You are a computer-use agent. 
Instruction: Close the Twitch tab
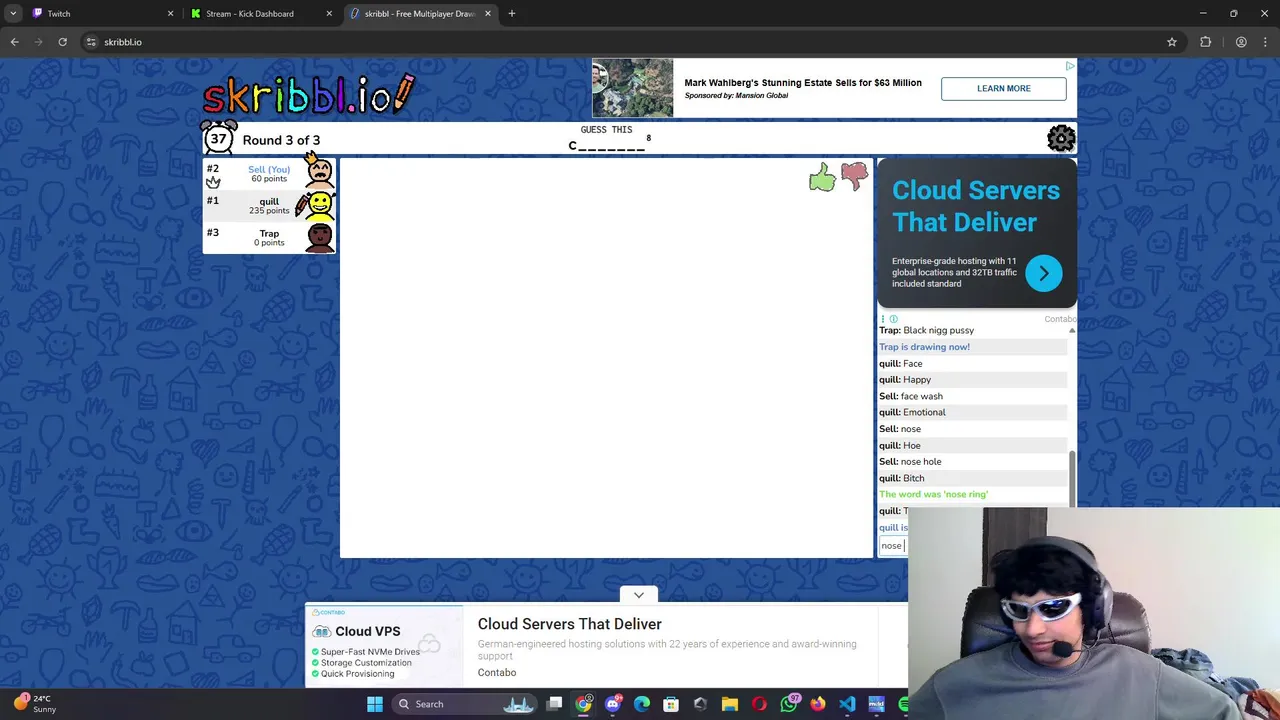tap(170, 13)
